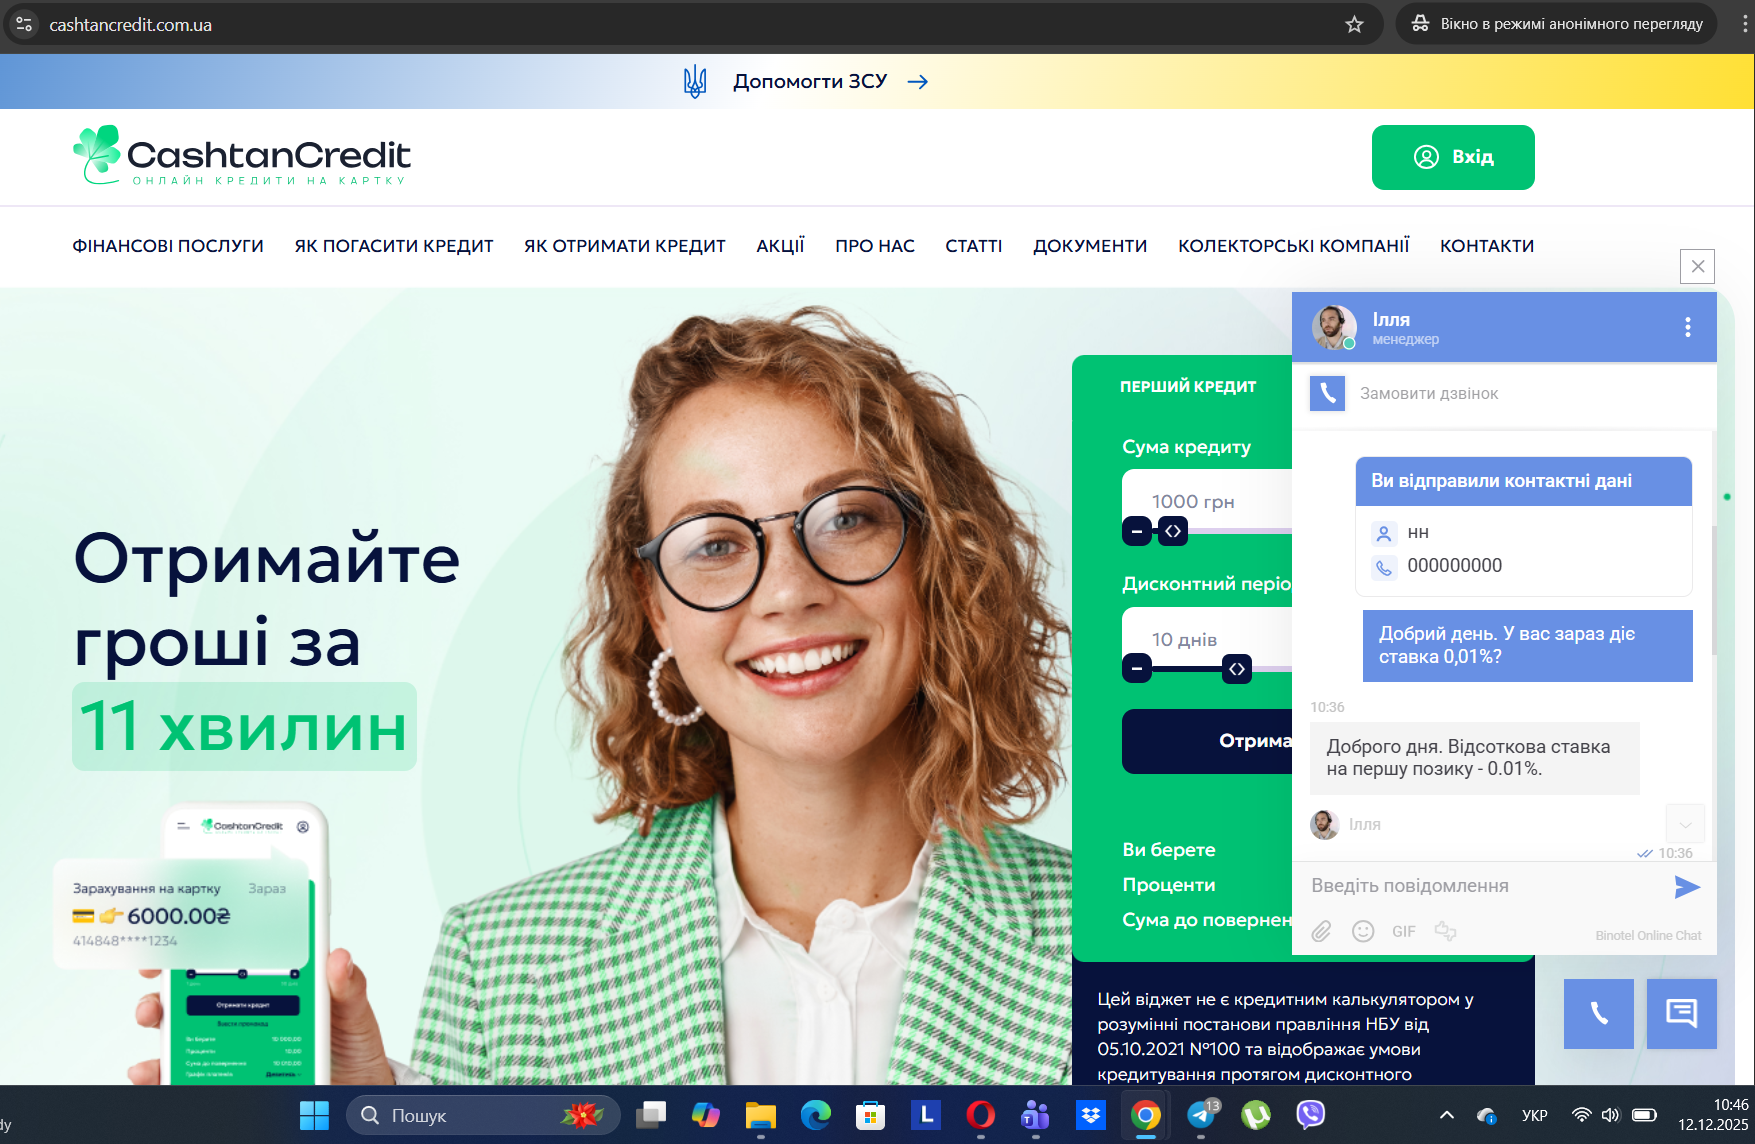Close the chat widget with X button
Screen dimensions: 1755x1144
pos(1698,266)
